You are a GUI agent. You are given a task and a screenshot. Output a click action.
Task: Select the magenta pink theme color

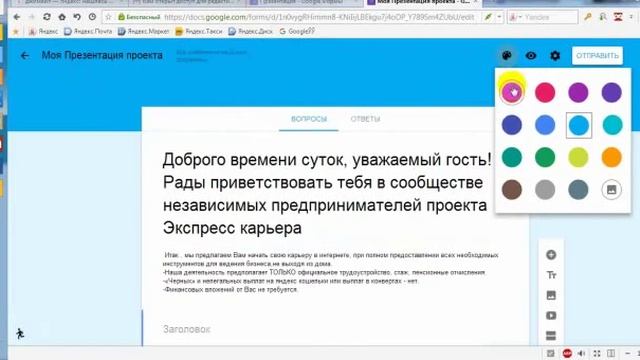pyautogui.click(x=511, y=92)
